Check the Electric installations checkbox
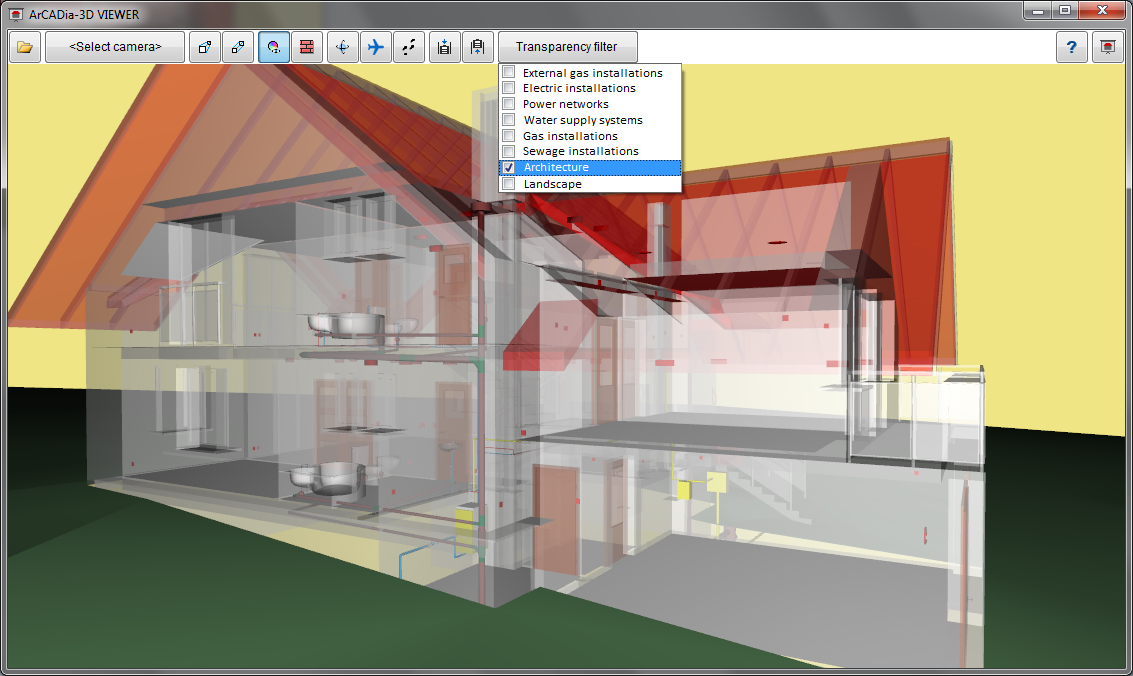 509,88
